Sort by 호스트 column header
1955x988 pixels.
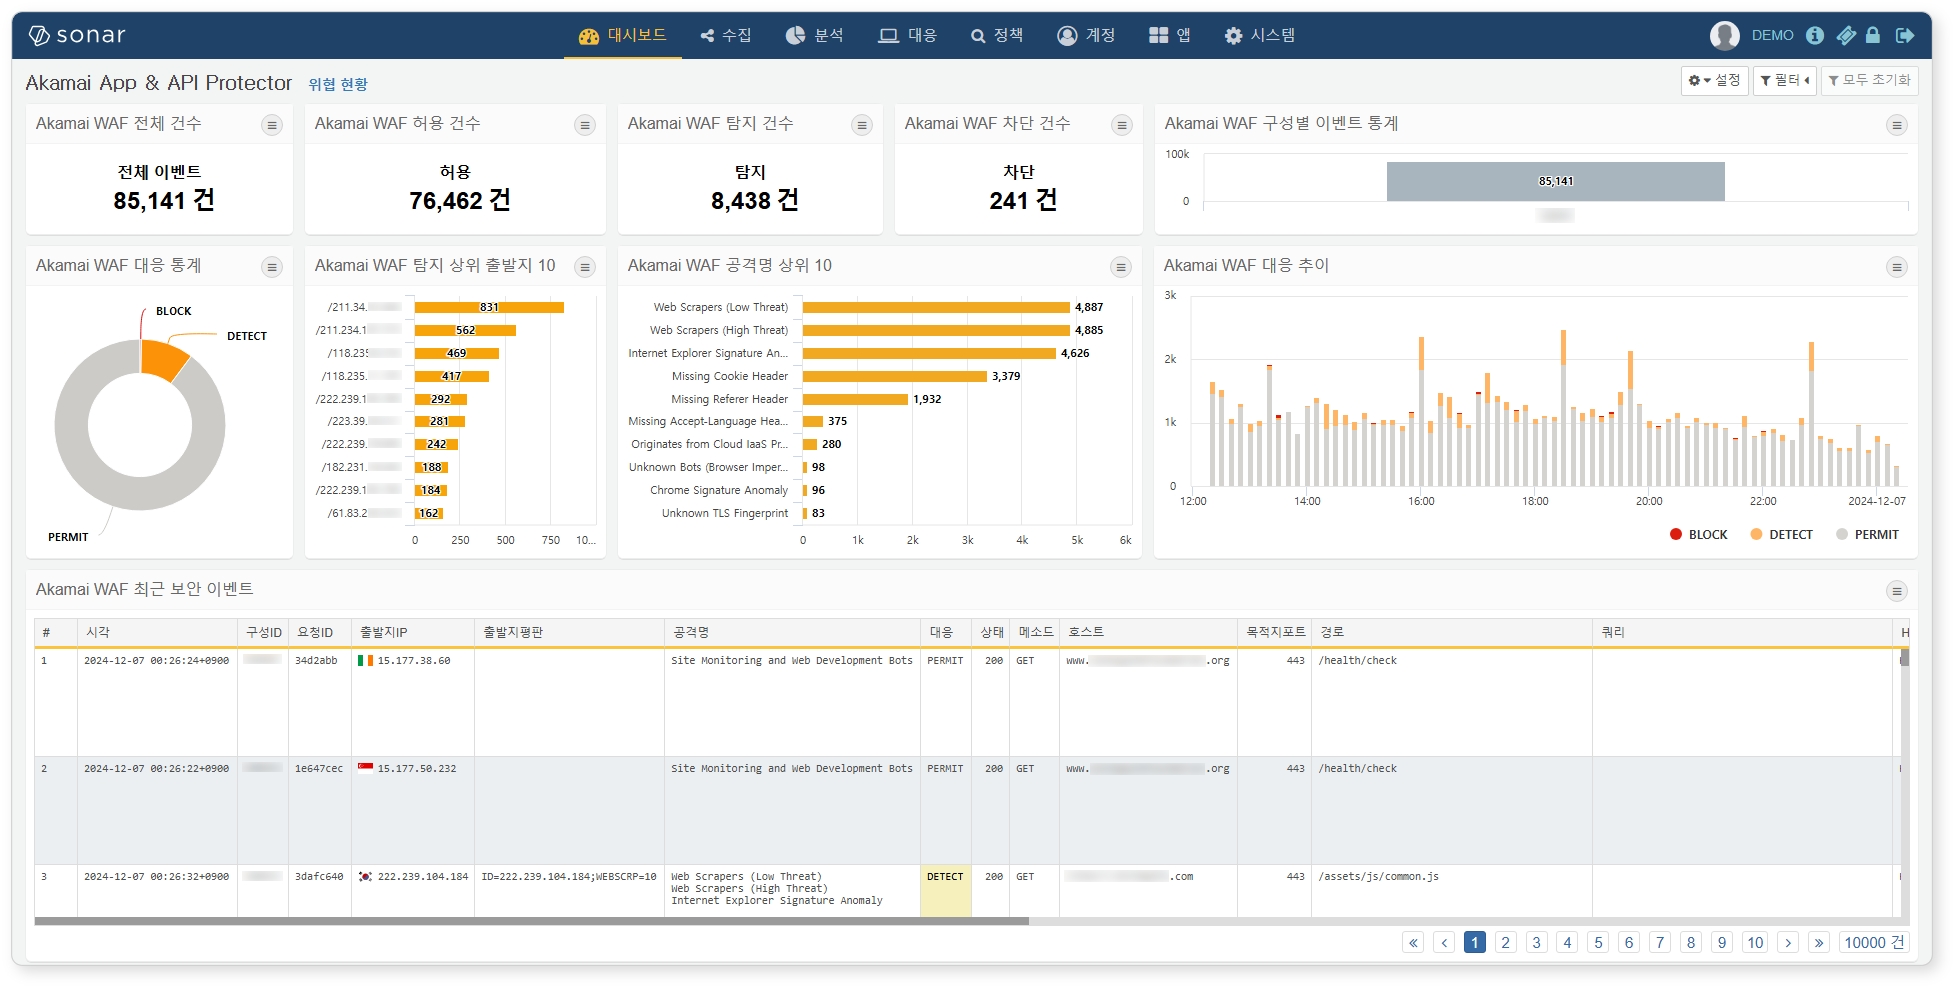(x=1148, y=633)
